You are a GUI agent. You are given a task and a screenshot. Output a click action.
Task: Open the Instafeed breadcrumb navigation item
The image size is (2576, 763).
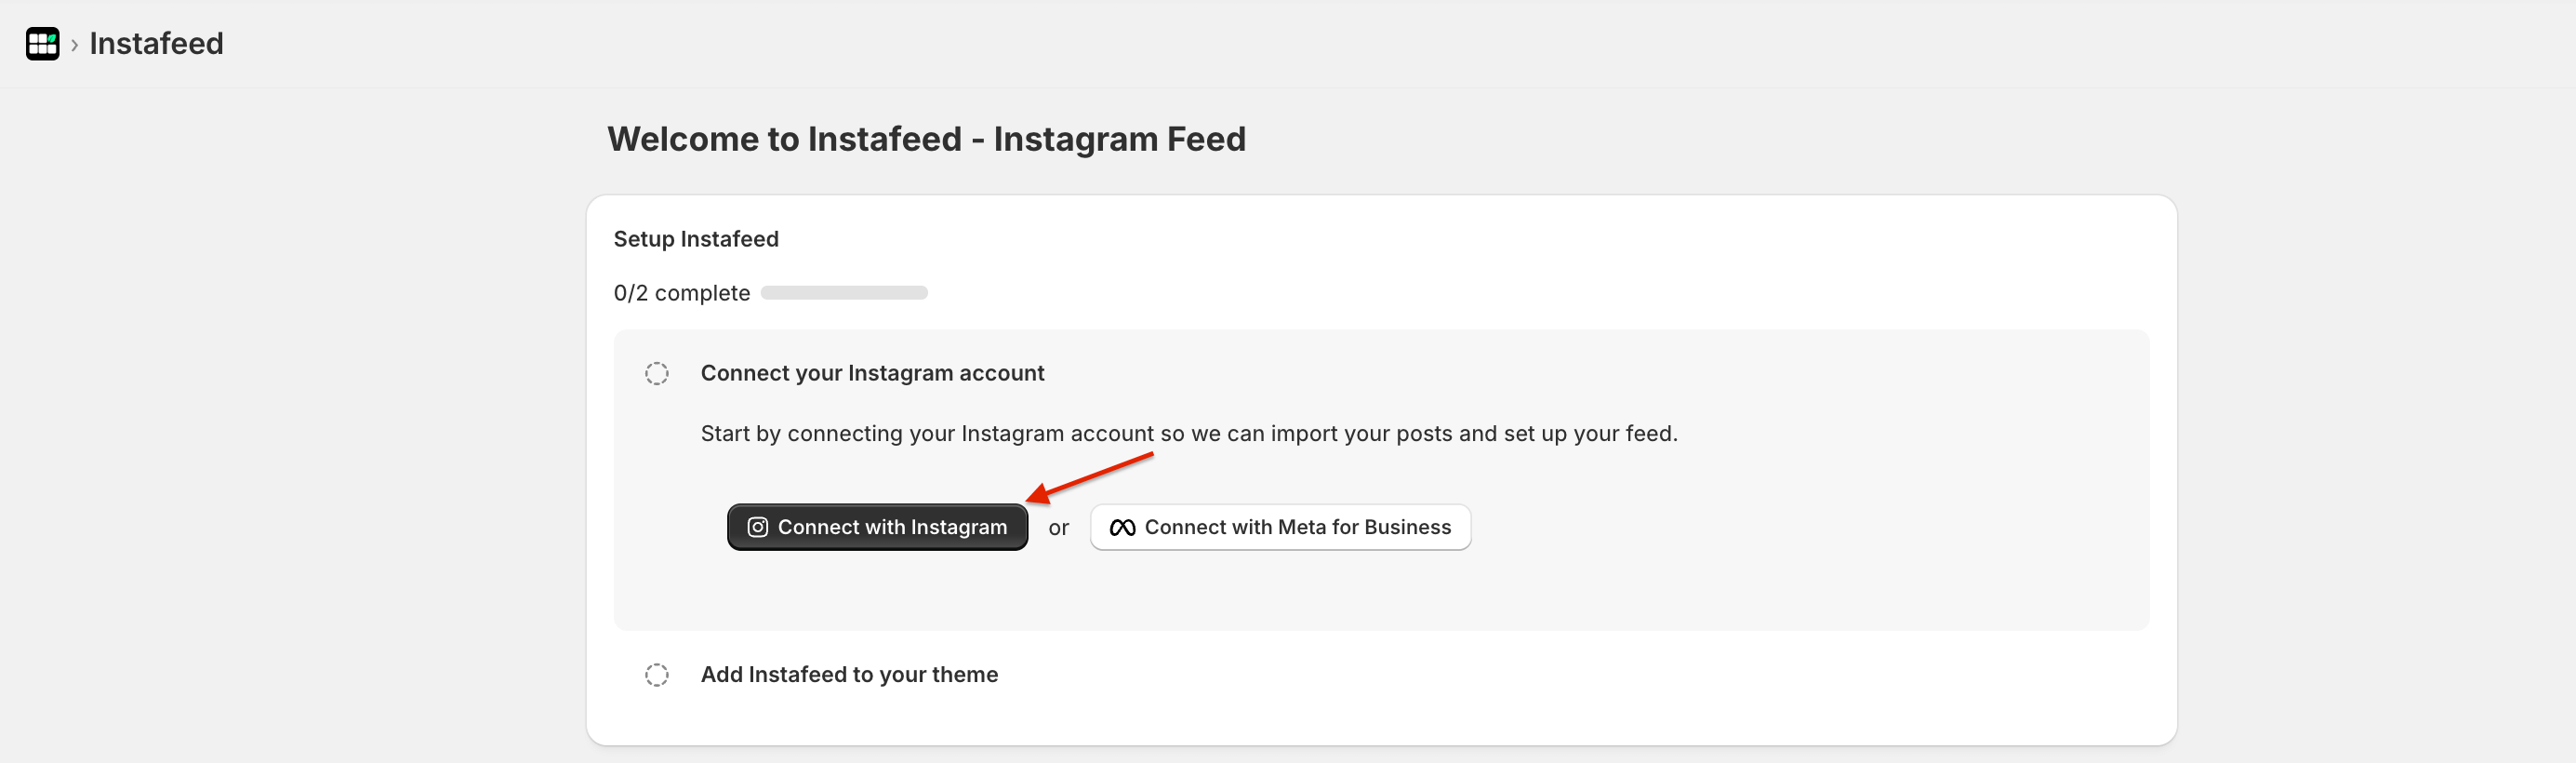point(155,43)
